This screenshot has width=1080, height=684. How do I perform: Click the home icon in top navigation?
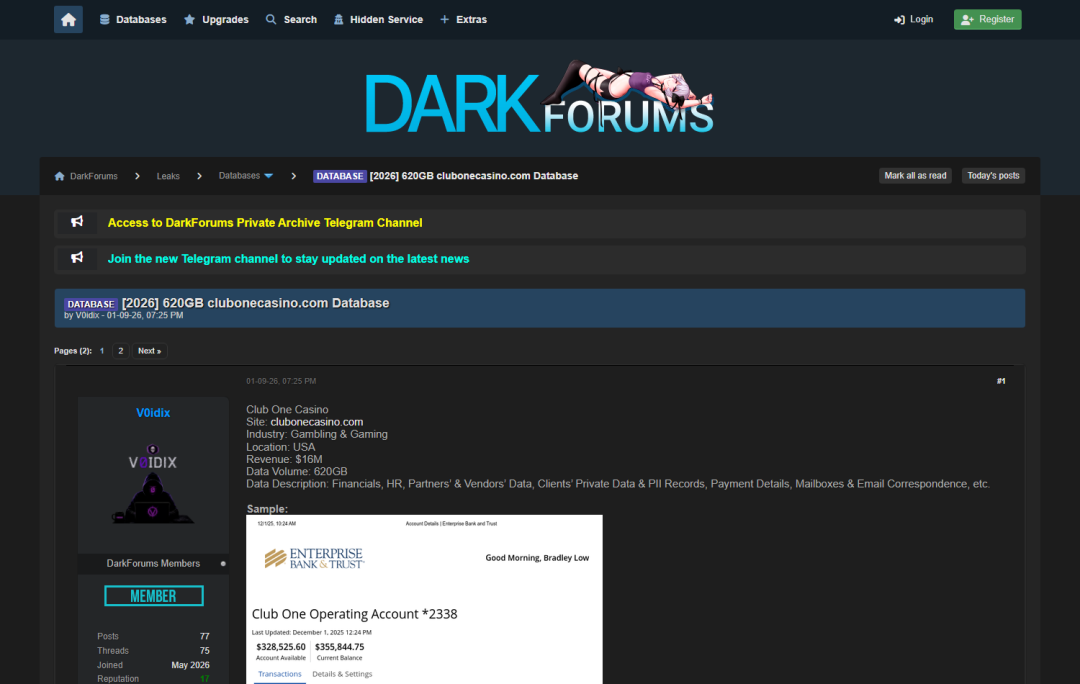[x=68, y=19]
